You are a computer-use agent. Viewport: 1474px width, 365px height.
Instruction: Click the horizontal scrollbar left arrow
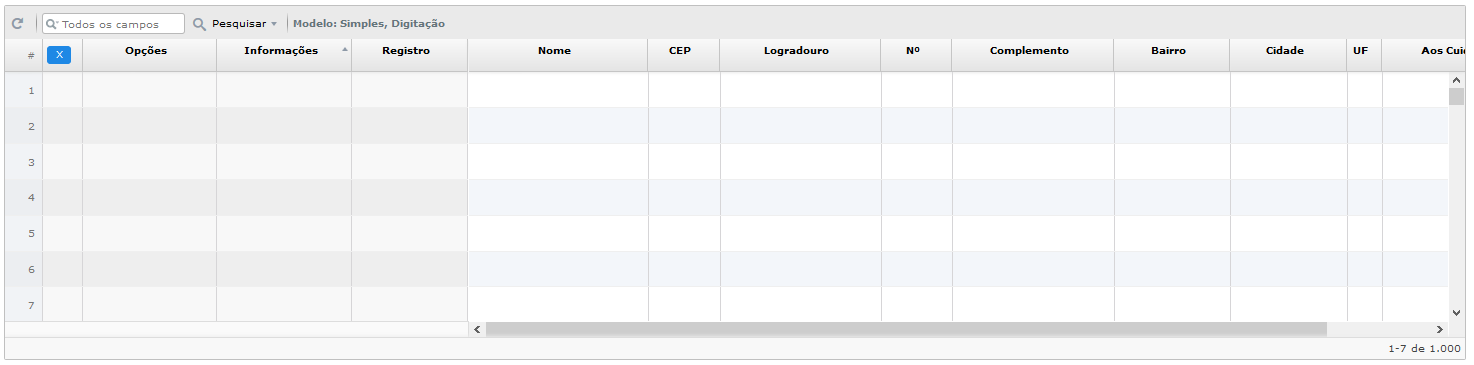tap(477, 329)
